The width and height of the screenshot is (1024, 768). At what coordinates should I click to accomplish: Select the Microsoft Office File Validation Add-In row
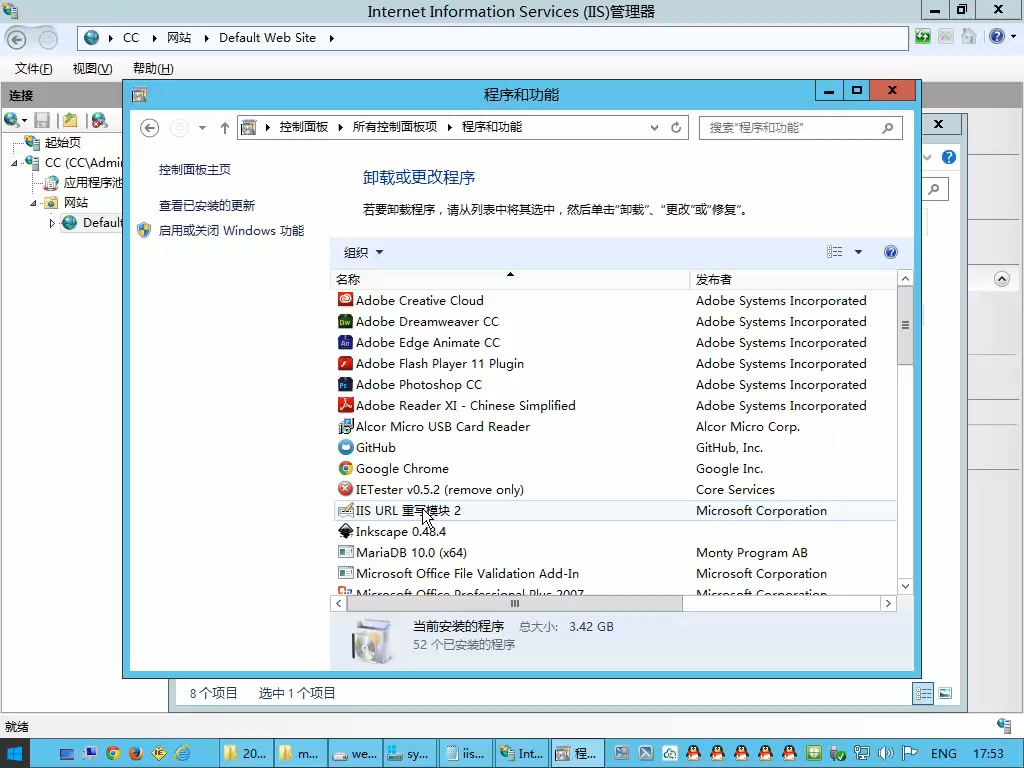pyautogui.click(x=615, y=573)
